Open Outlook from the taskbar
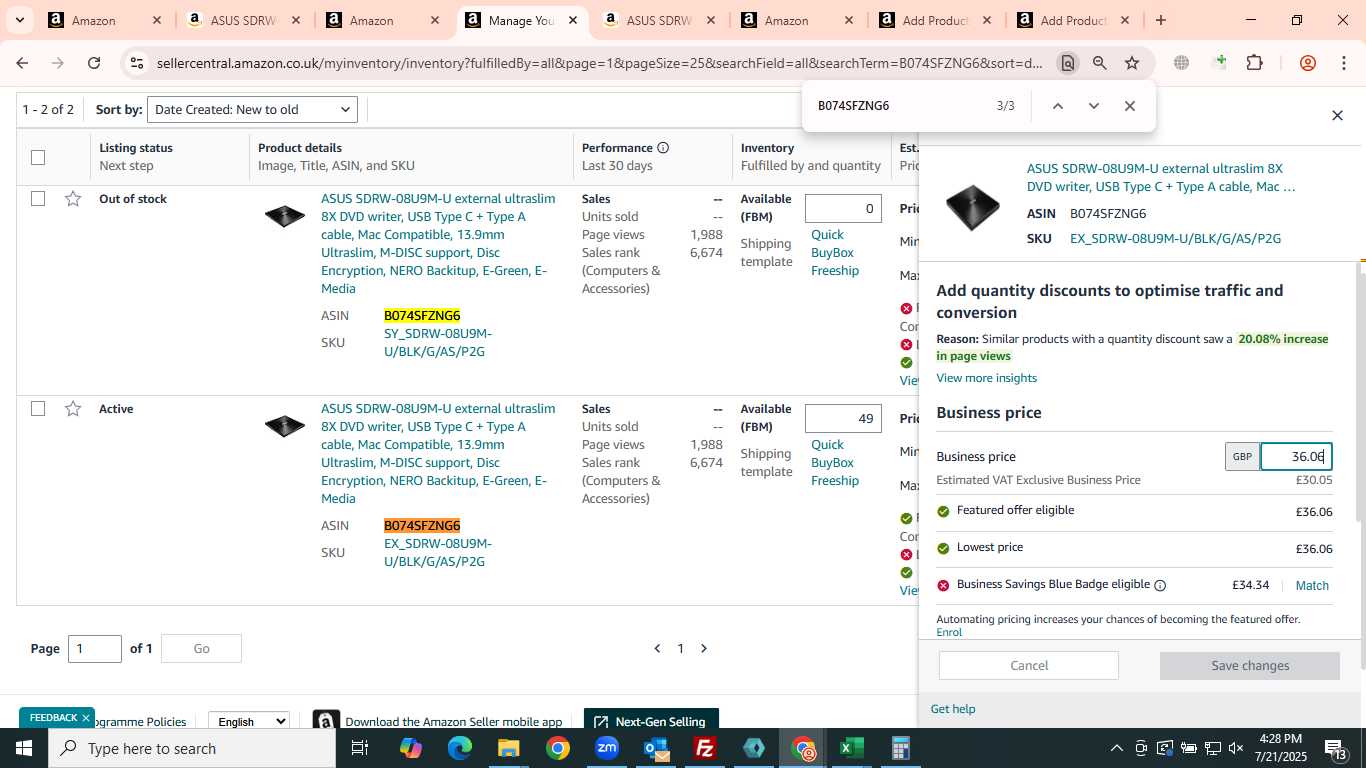Image resolution: width=1366 pixels, height=768 pixels. pos(656,748)
